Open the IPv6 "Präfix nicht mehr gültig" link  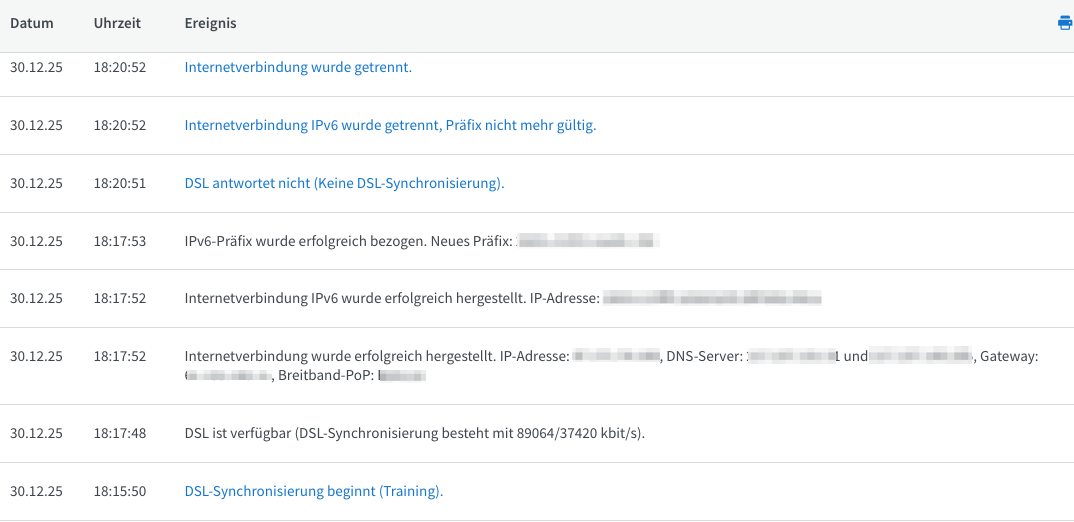coord(390,126)
